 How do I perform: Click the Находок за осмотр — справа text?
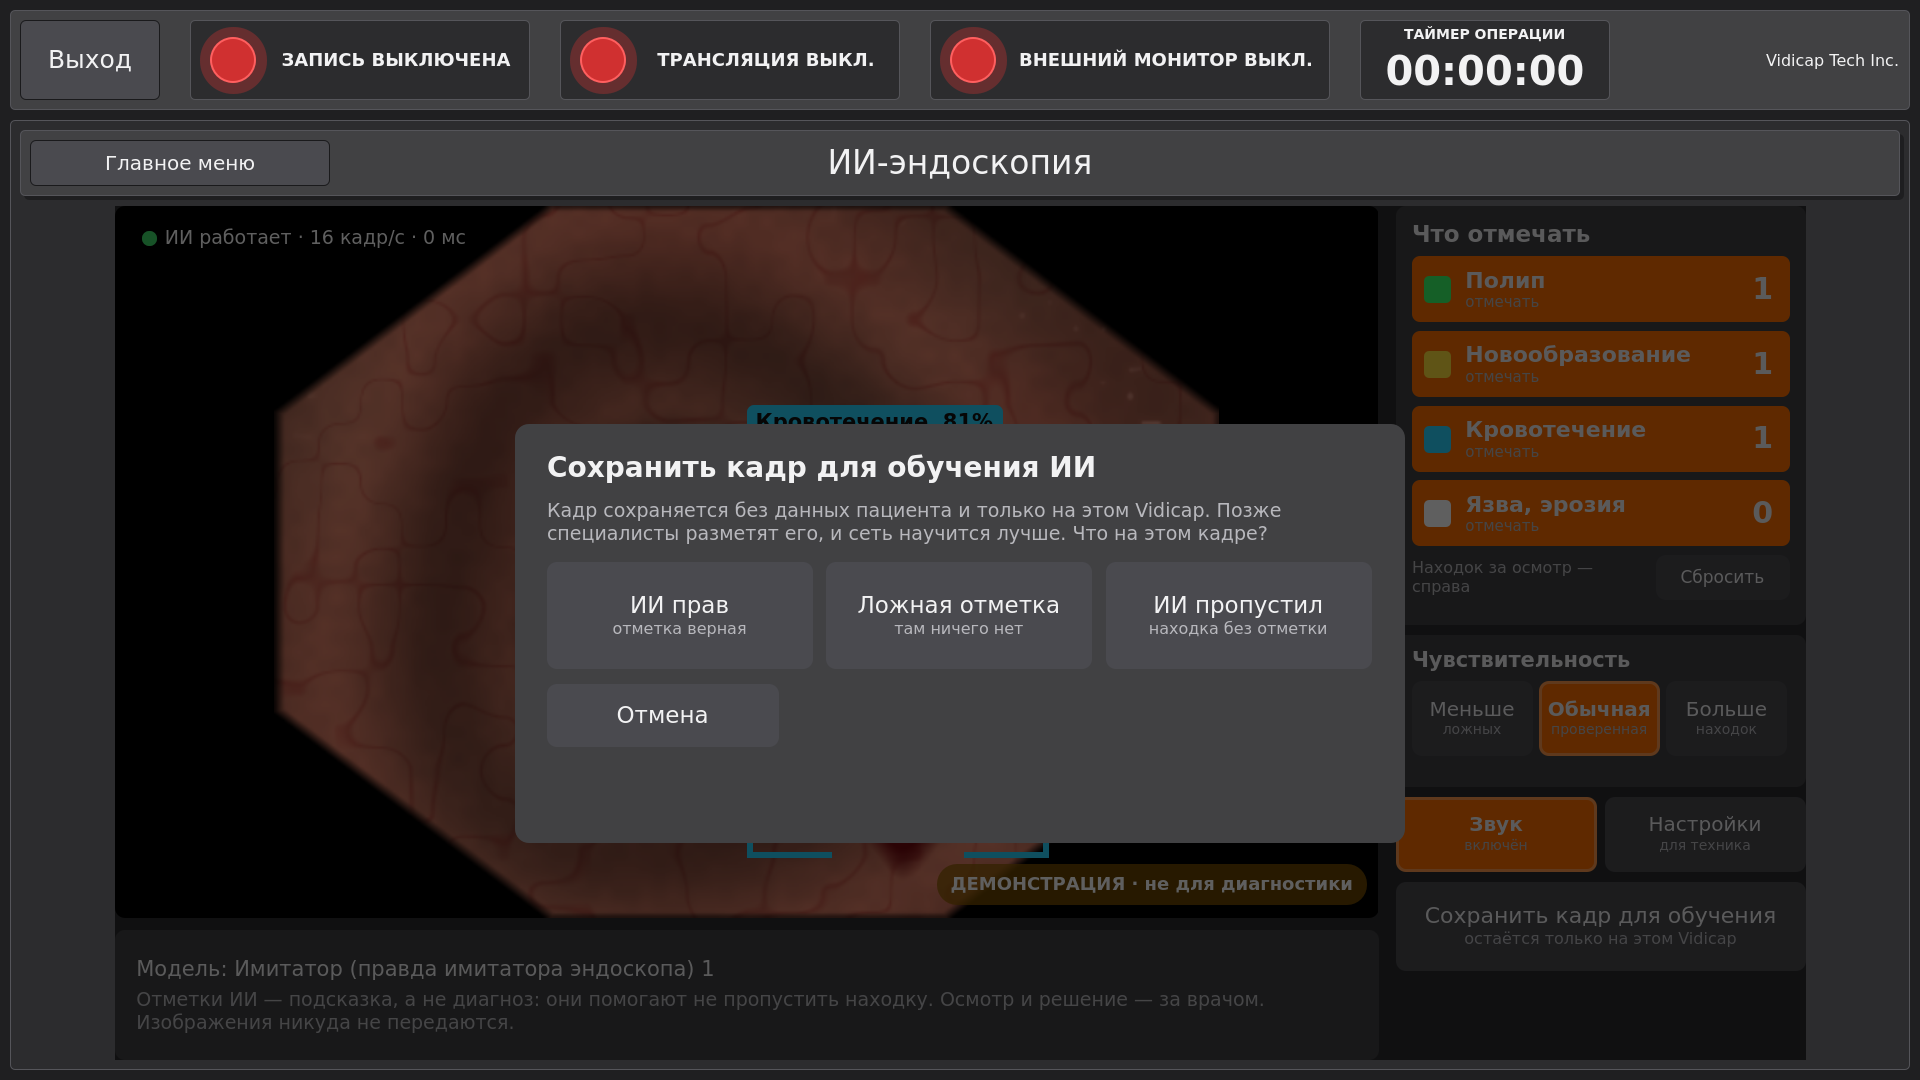click(x=1502, y=577)
